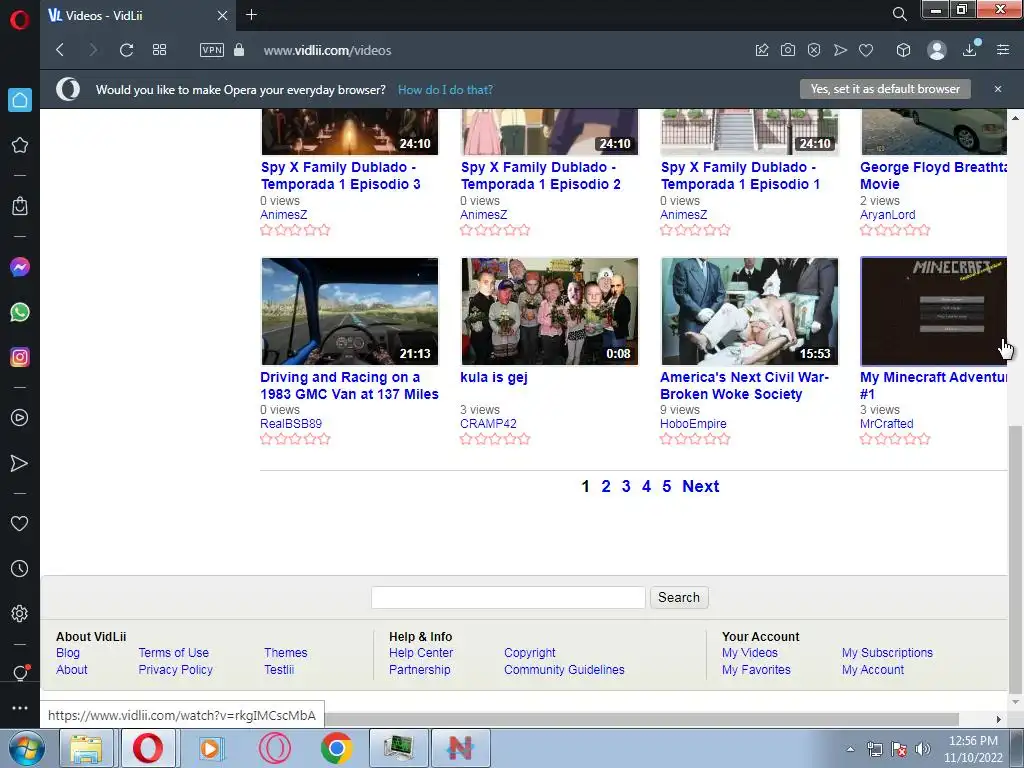Search tabs with the magnifier icon

click(x=899, y=14)
